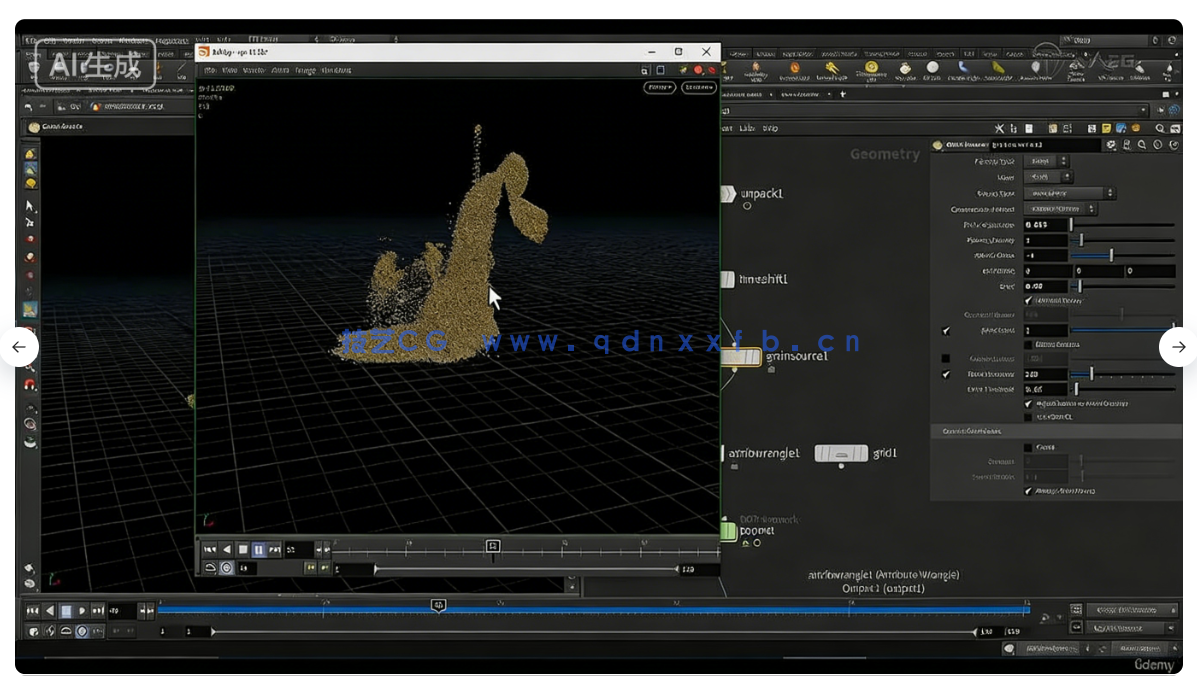This screenshot has height=683, width=1197.
Task: Click the plus button to add a tab
Action: click(x=843, y=94)
